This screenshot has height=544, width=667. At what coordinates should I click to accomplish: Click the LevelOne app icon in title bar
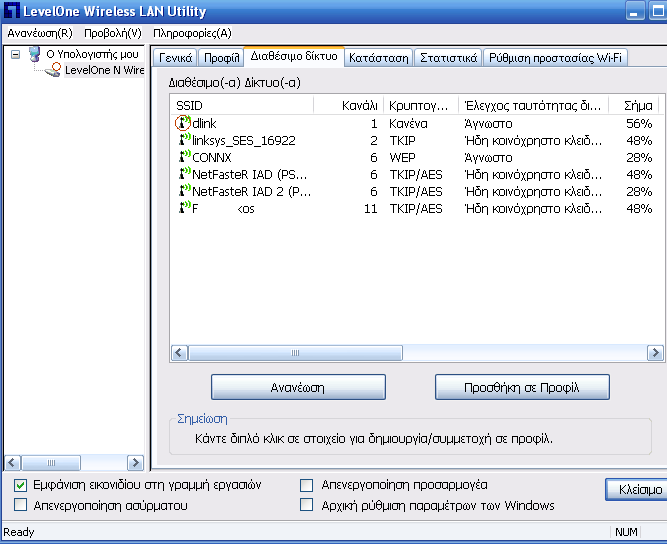click(11, 11)
